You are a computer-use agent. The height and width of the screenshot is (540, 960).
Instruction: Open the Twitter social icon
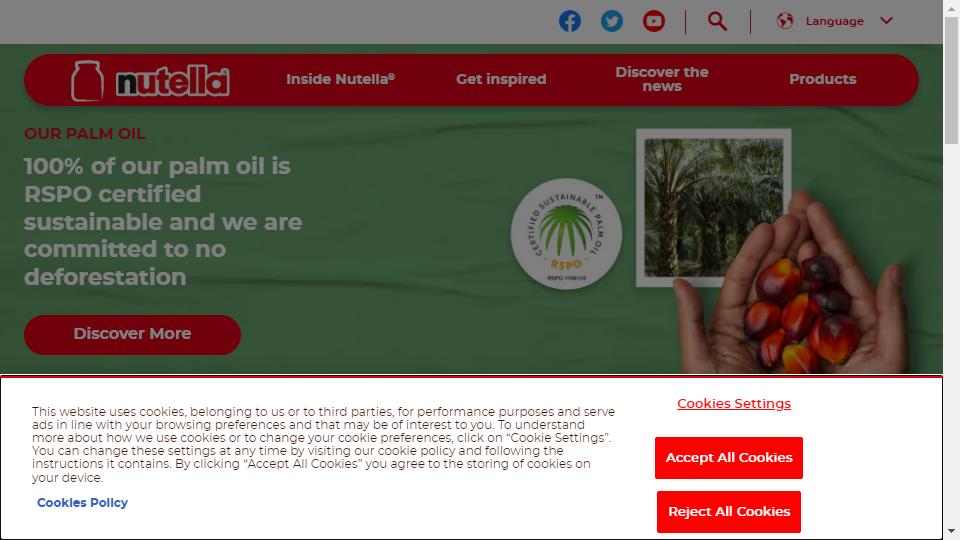coord(612,21)
